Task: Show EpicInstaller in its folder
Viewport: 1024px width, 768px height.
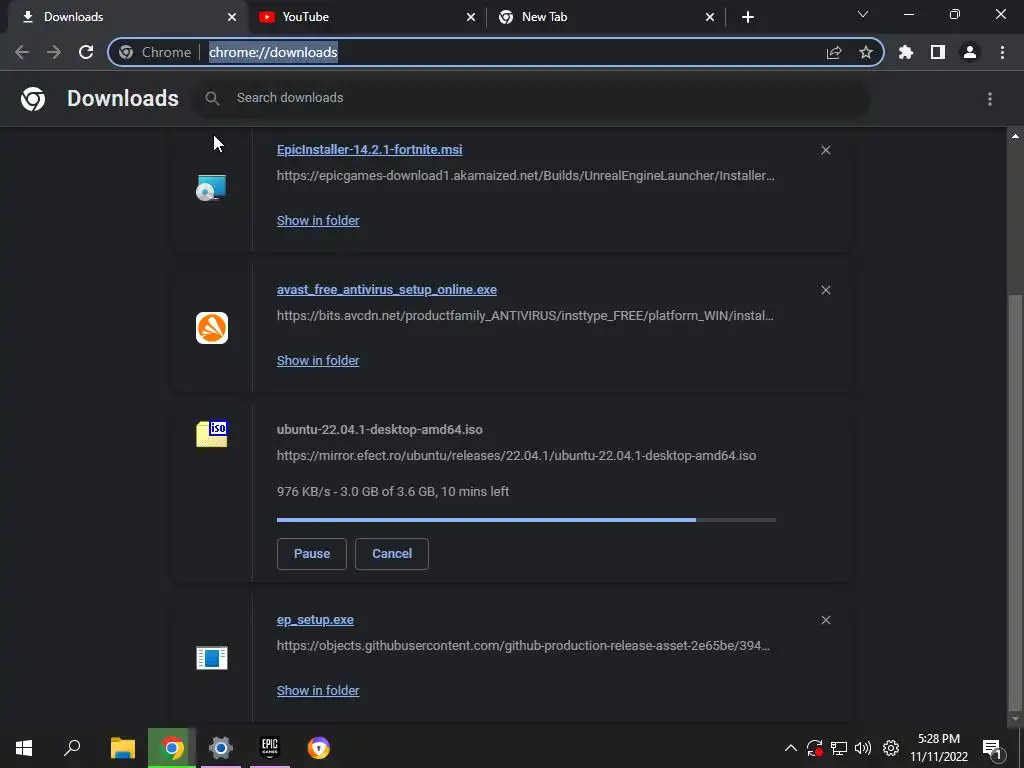Action: pyautogui.click(x=318, y=221)
